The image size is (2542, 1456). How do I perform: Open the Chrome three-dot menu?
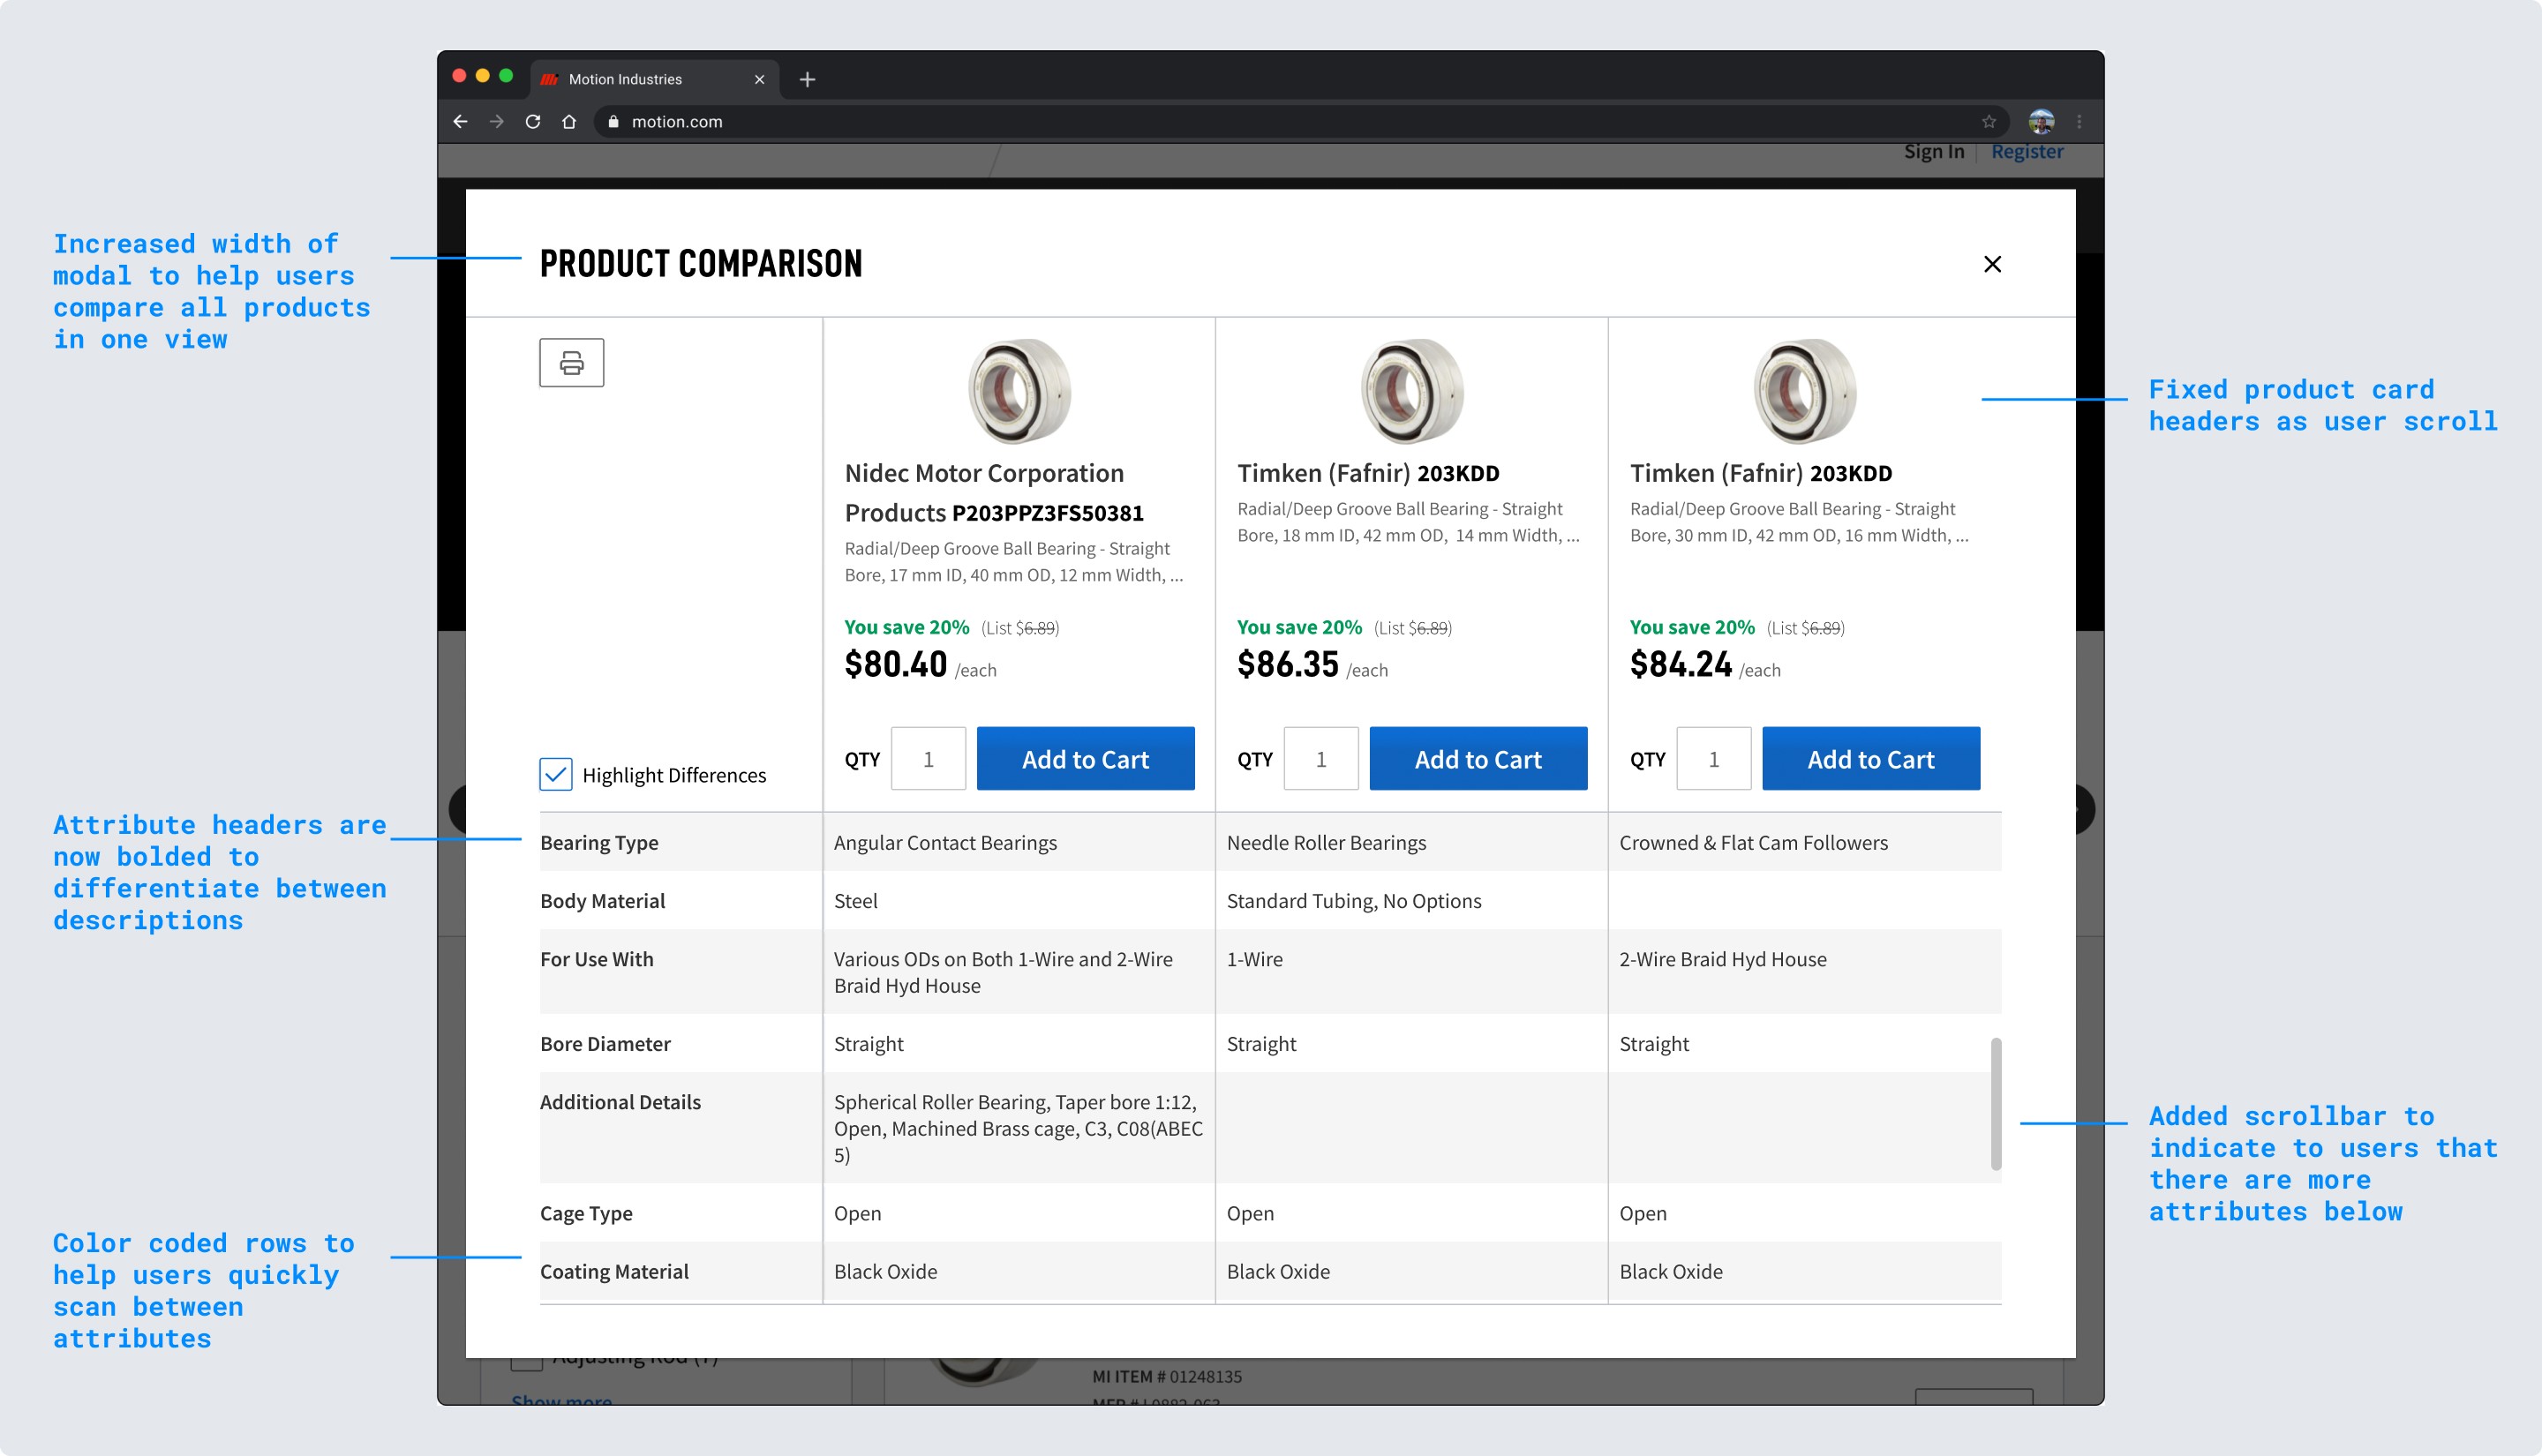tap(2079, 121)
